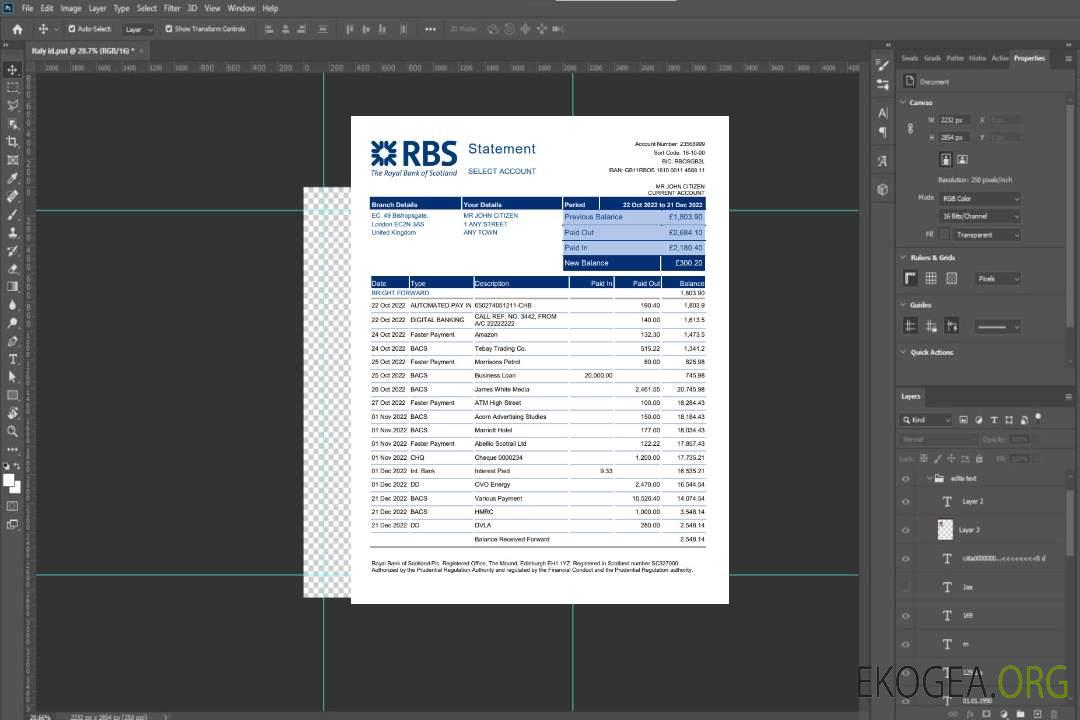Toggle rulers icon under Rulers & Grids
The height and width of the screenshot is (720, 1080).
(911, 278)
